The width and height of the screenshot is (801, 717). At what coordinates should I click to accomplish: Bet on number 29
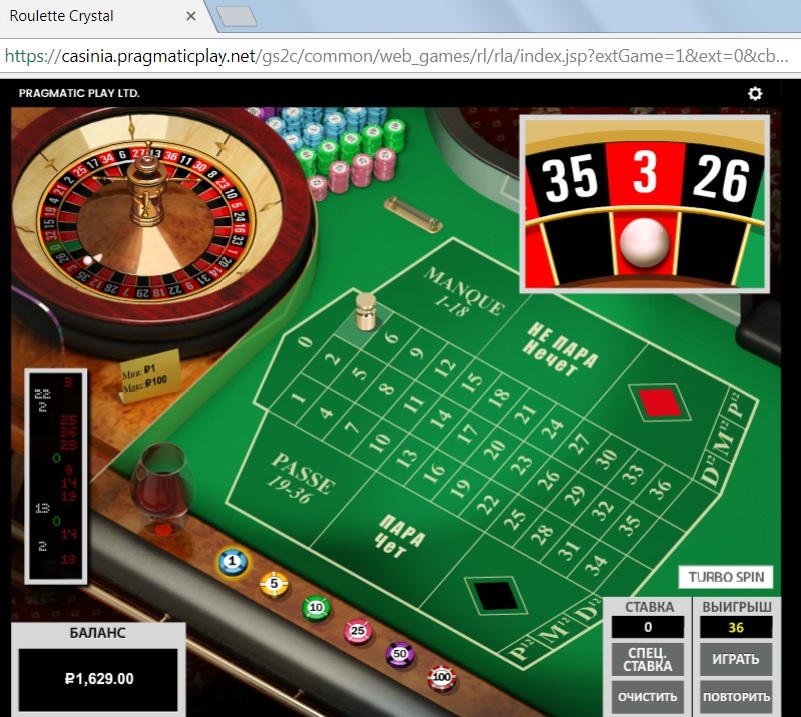point(576,495)
